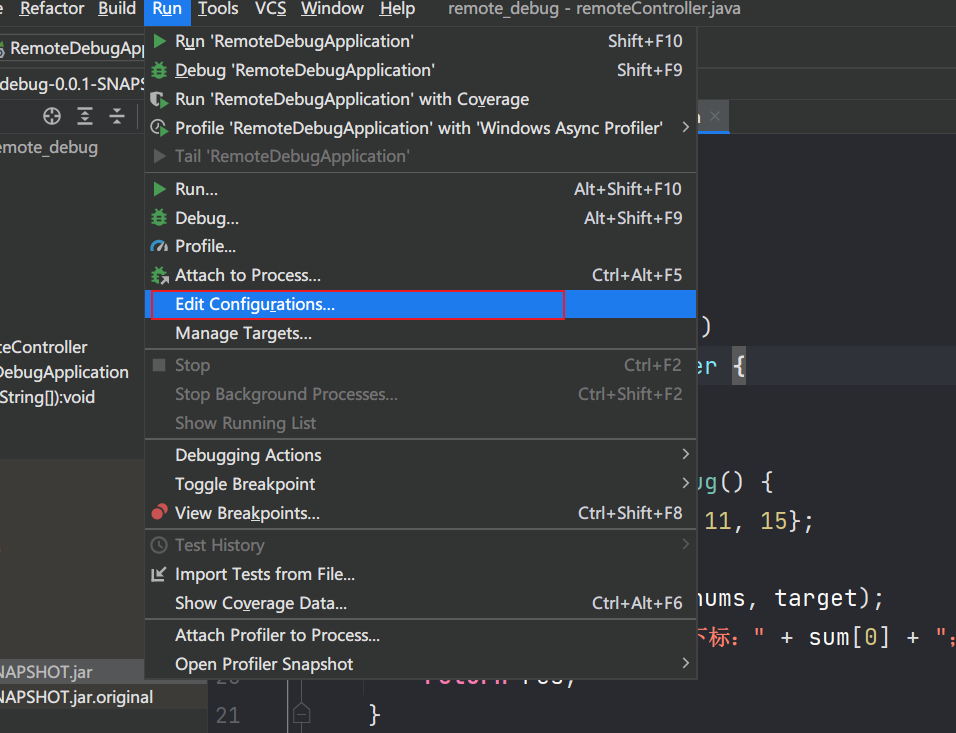Select the SNAPSHOT.jar.original file in tree
This screenshot has width=956, height=733.
point(76,697)
